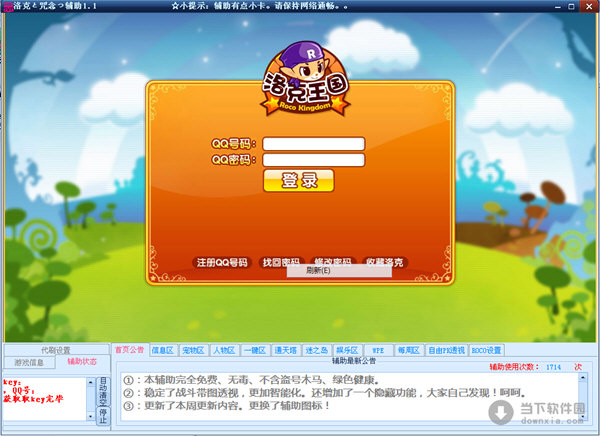Open the 修改密码 link
600x436 pixels.
[x=333, y=261]
